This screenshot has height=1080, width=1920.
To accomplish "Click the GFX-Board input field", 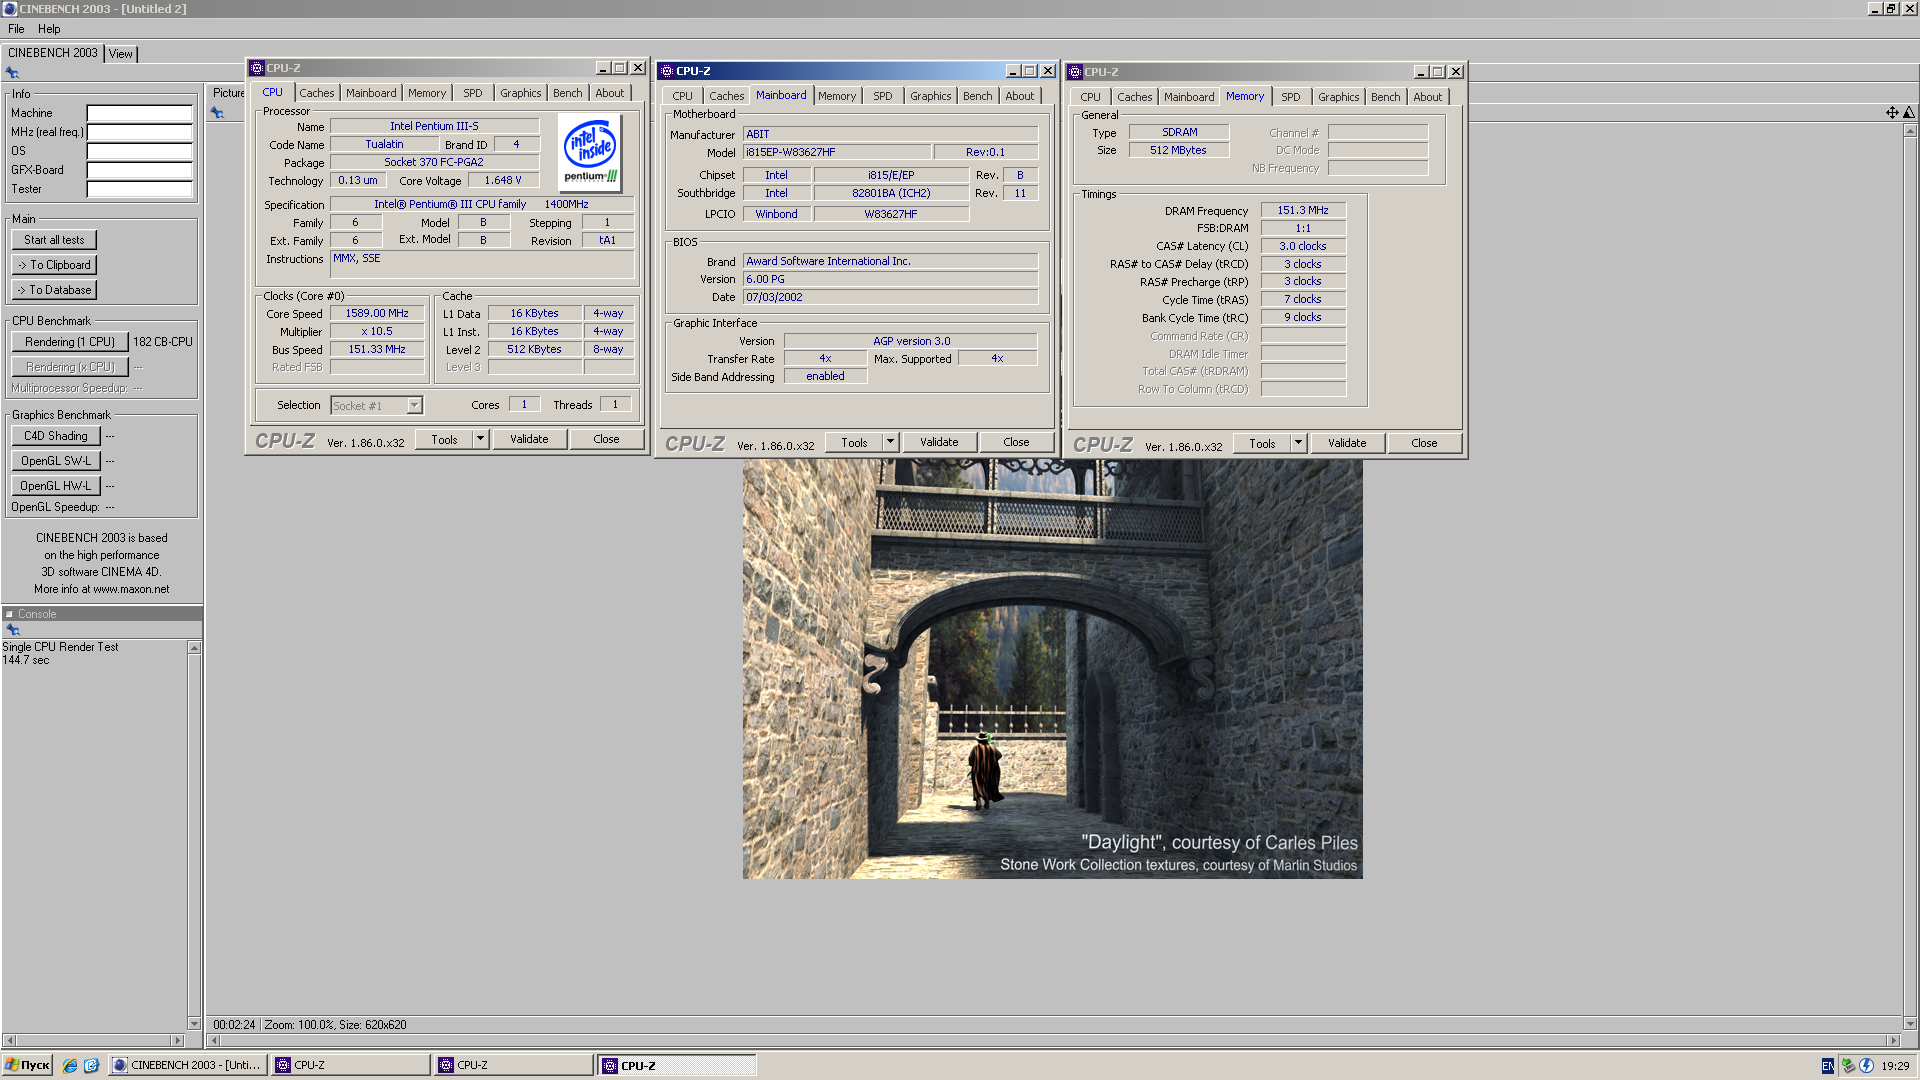I will point(139,170).
